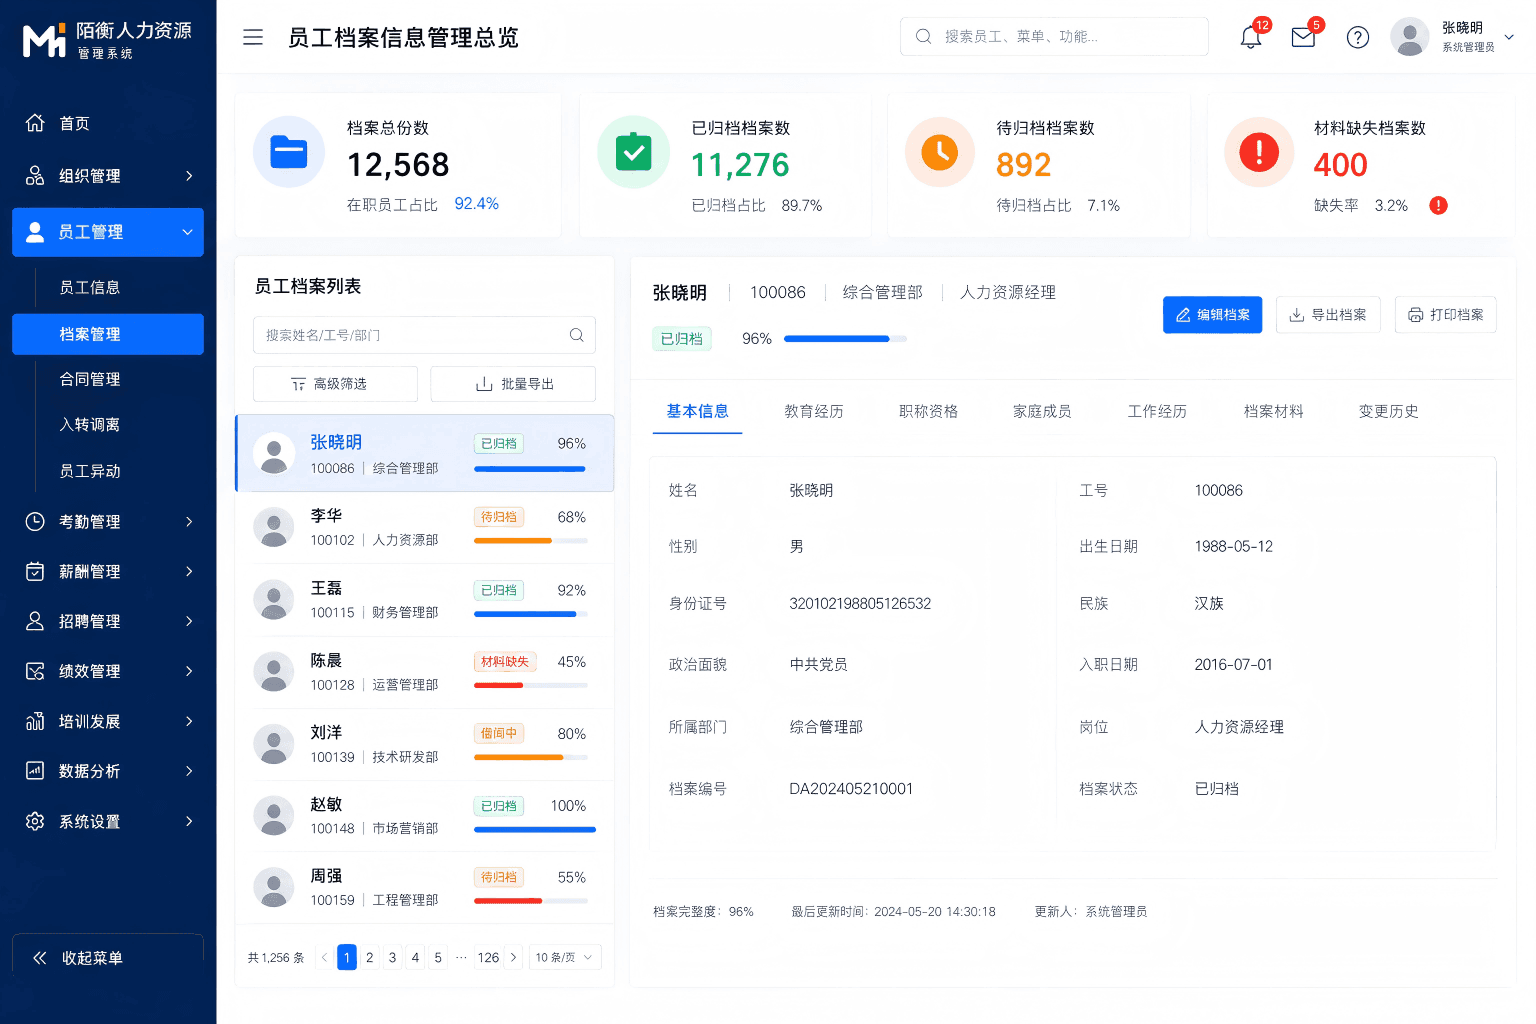
Task: Expand the 考勤管理 menu chevron
Action: click(x=189, y=521)
